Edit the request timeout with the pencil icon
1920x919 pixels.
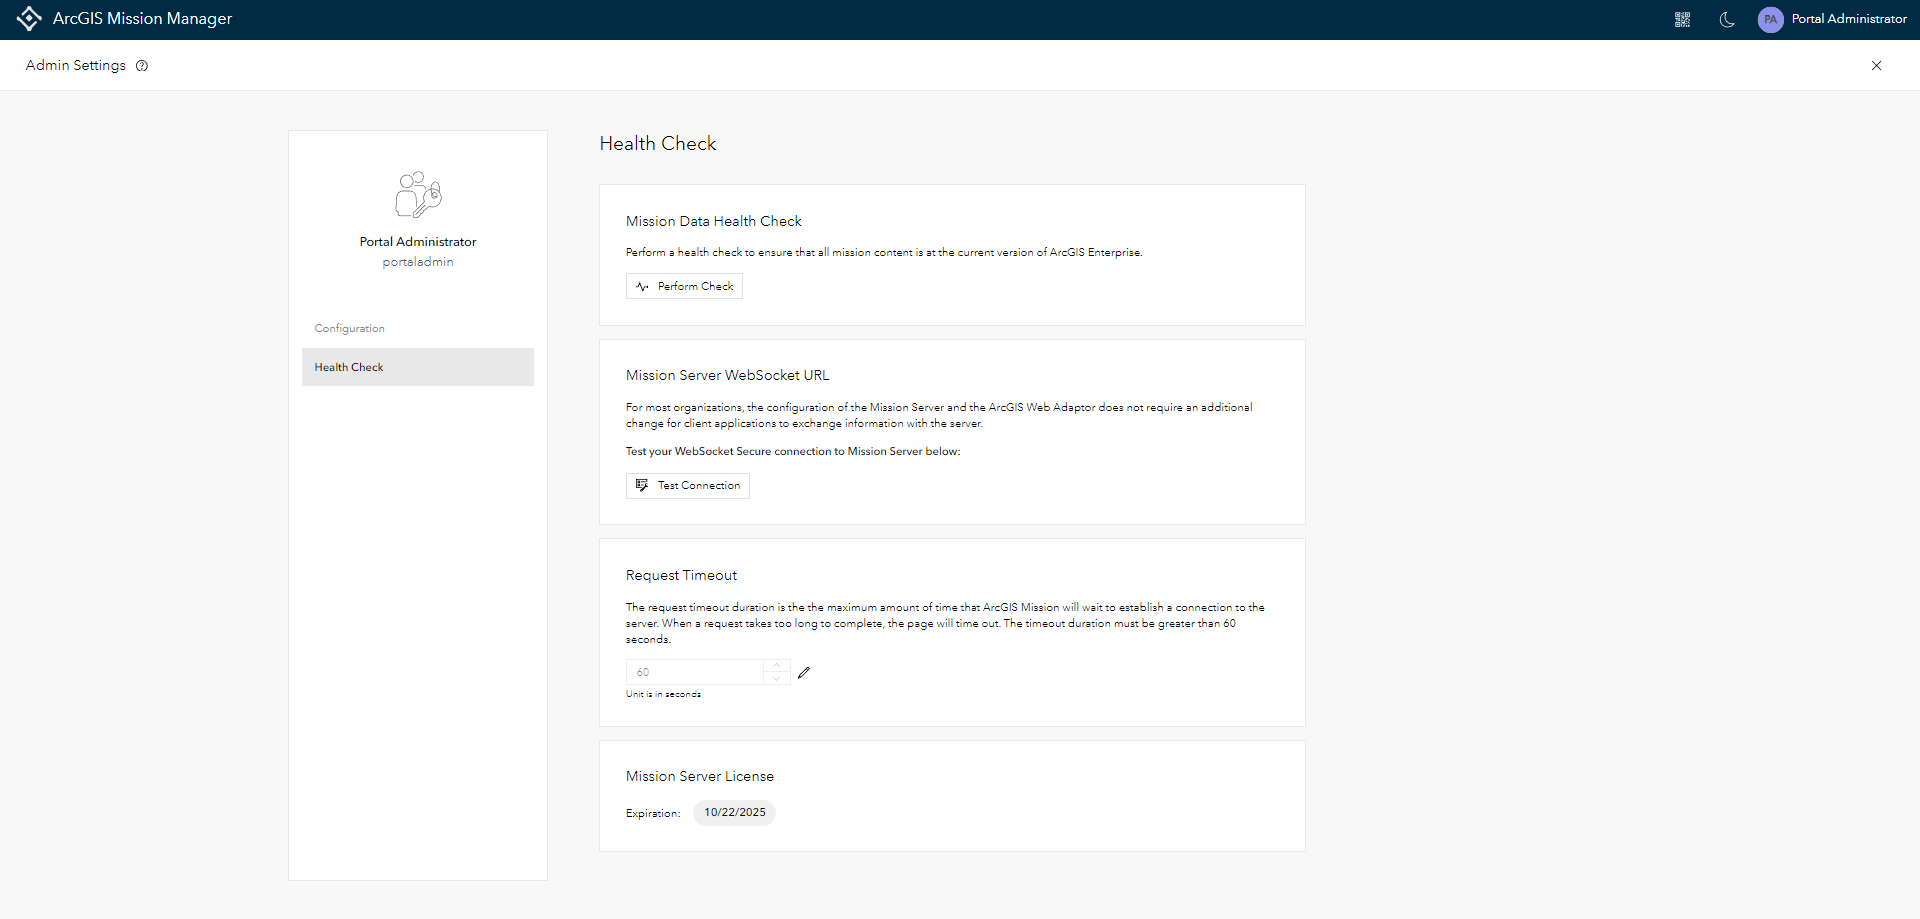pyautogui.click(x=804, y=673)
